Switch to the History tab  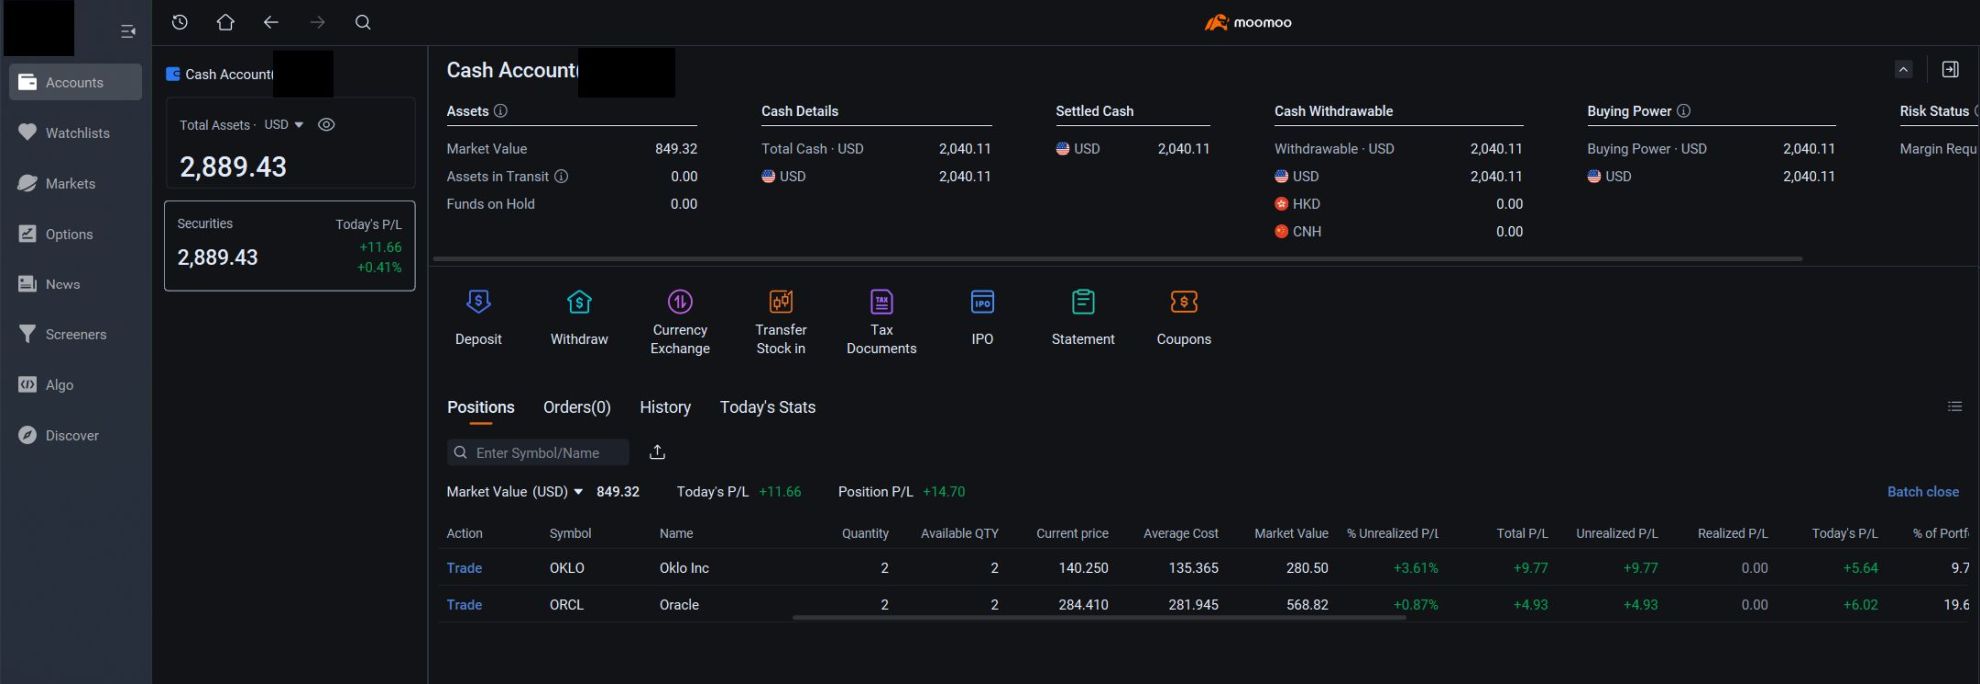click(665, 407)
